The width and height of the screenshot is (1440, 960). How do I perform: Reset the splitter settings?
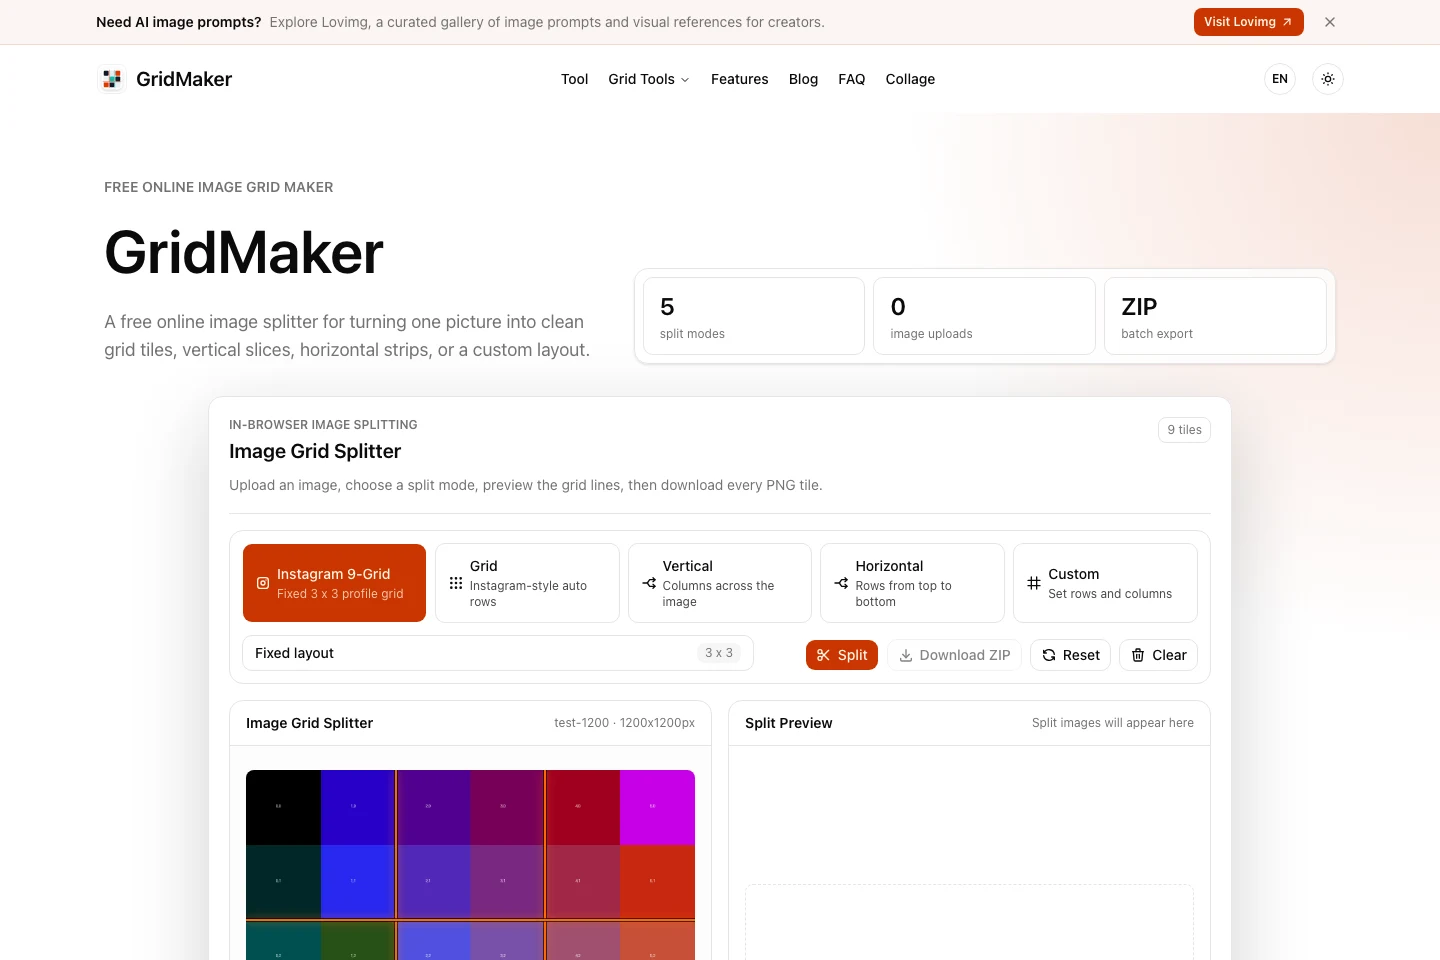(1070, 655)
